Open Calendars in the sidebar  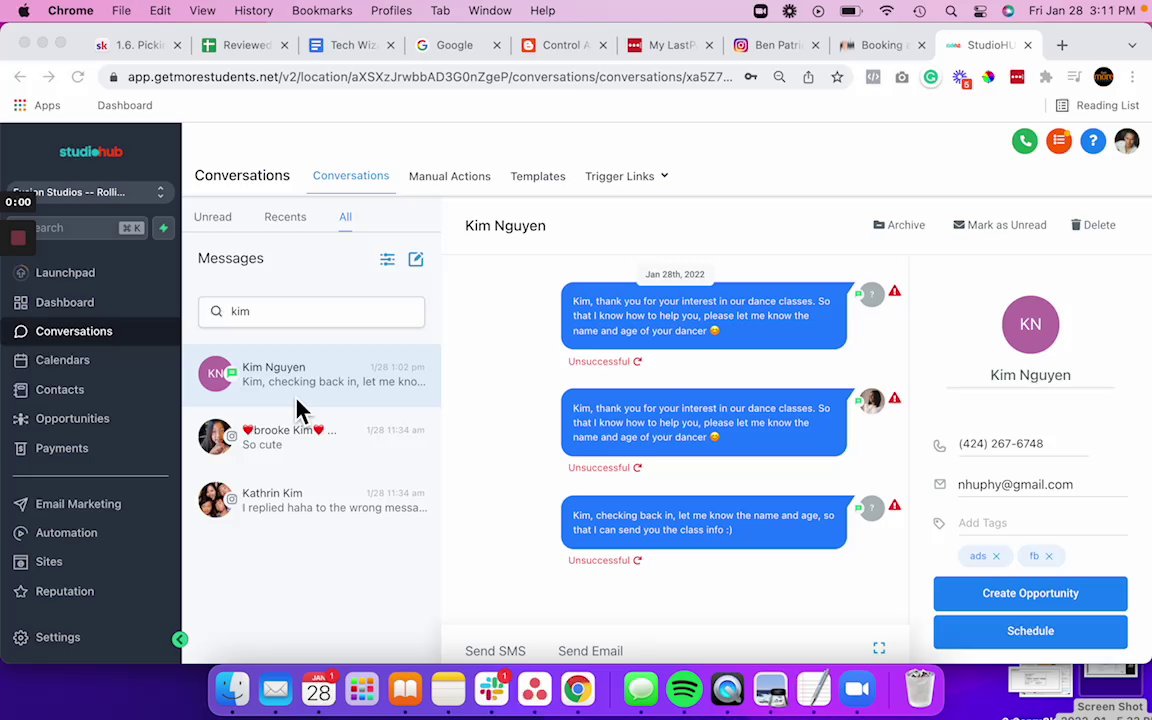pos(62,360)
